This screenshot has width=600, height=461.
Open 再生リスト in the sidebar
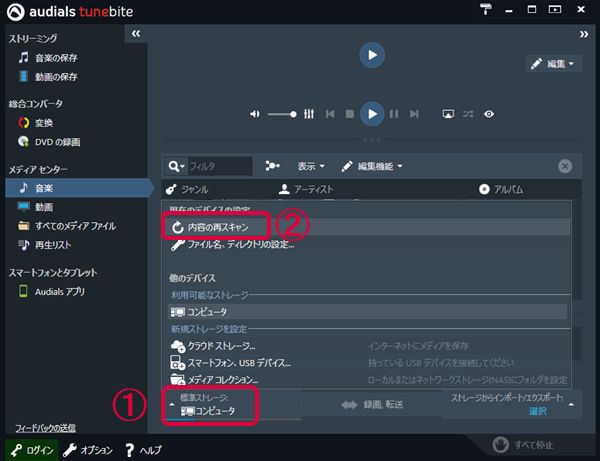[45, 245]
